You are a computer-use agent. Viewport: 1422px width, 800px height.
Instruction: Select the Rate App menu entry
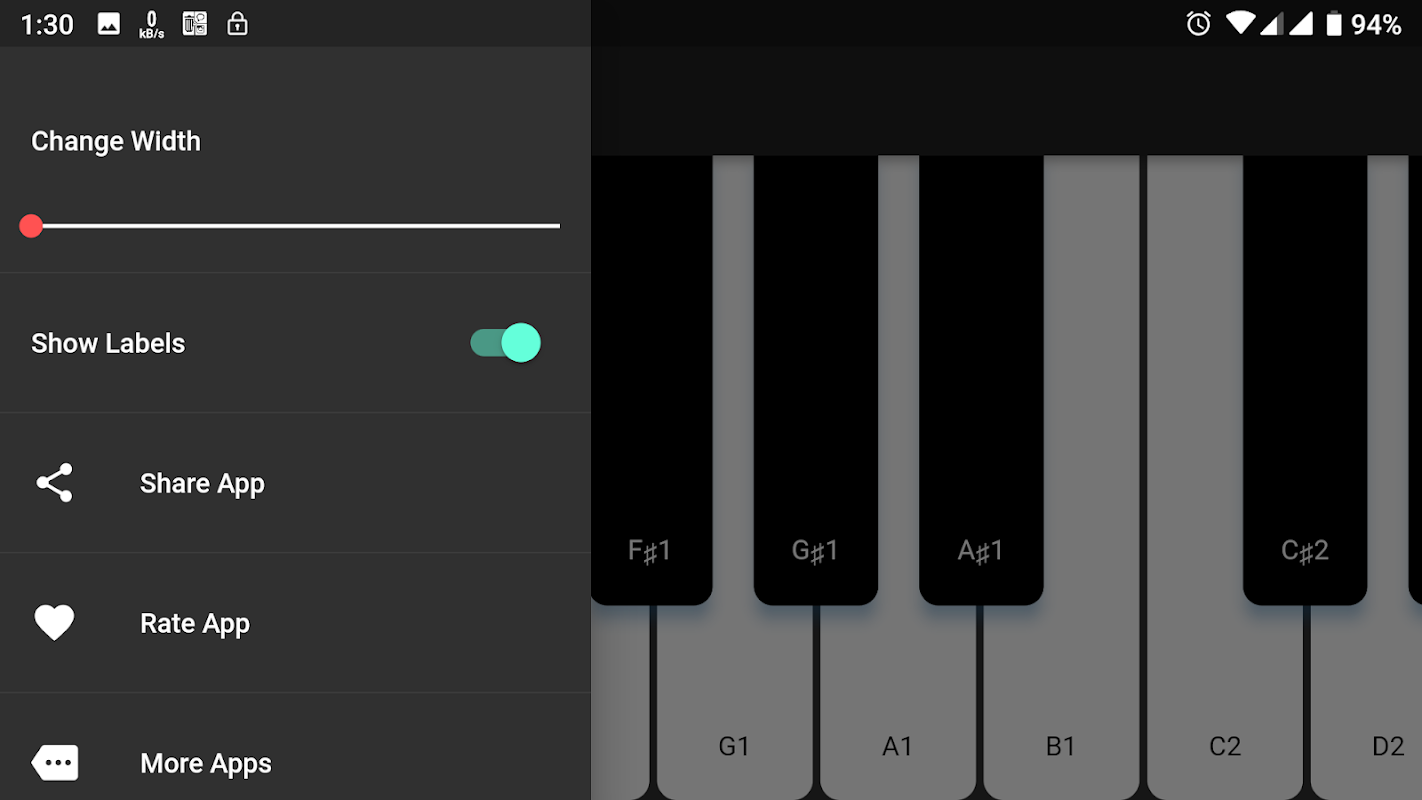295,623
